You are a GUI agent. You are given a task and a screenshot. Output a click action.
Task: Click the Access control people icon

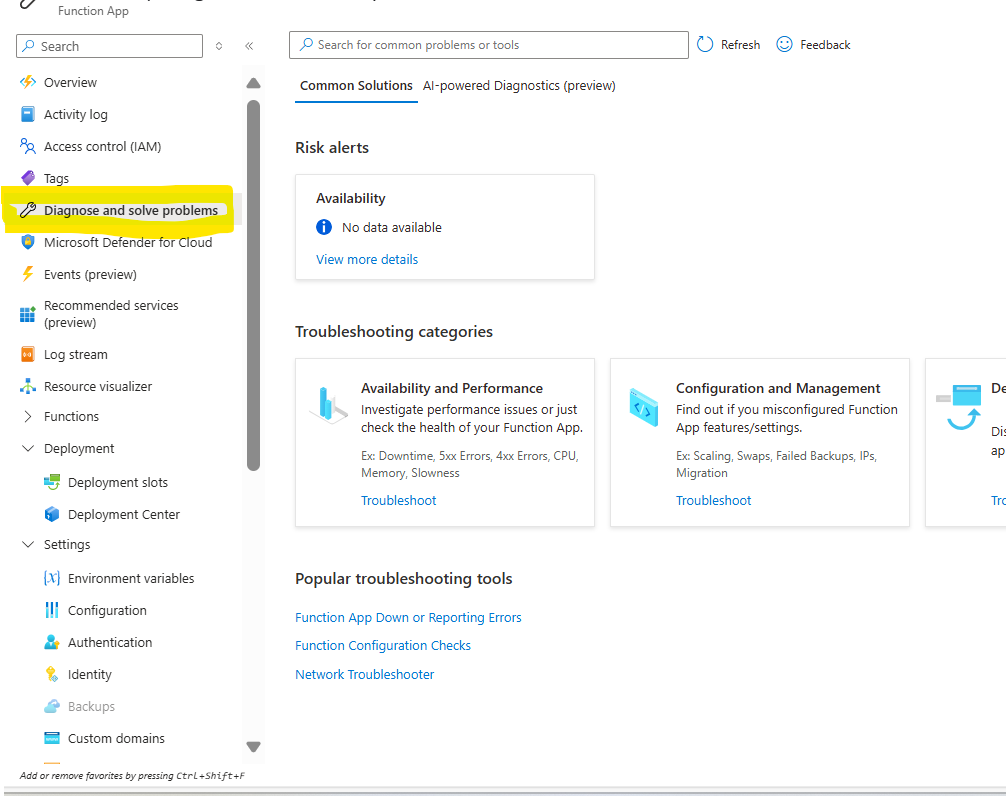[28, 146]
